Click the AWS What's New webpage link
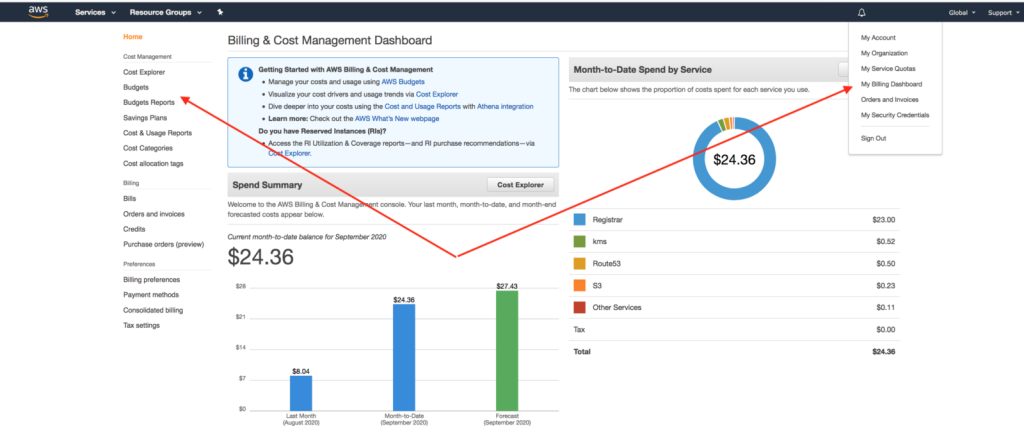The height and width of the screenshot is (440, 1024). point(397,119)
